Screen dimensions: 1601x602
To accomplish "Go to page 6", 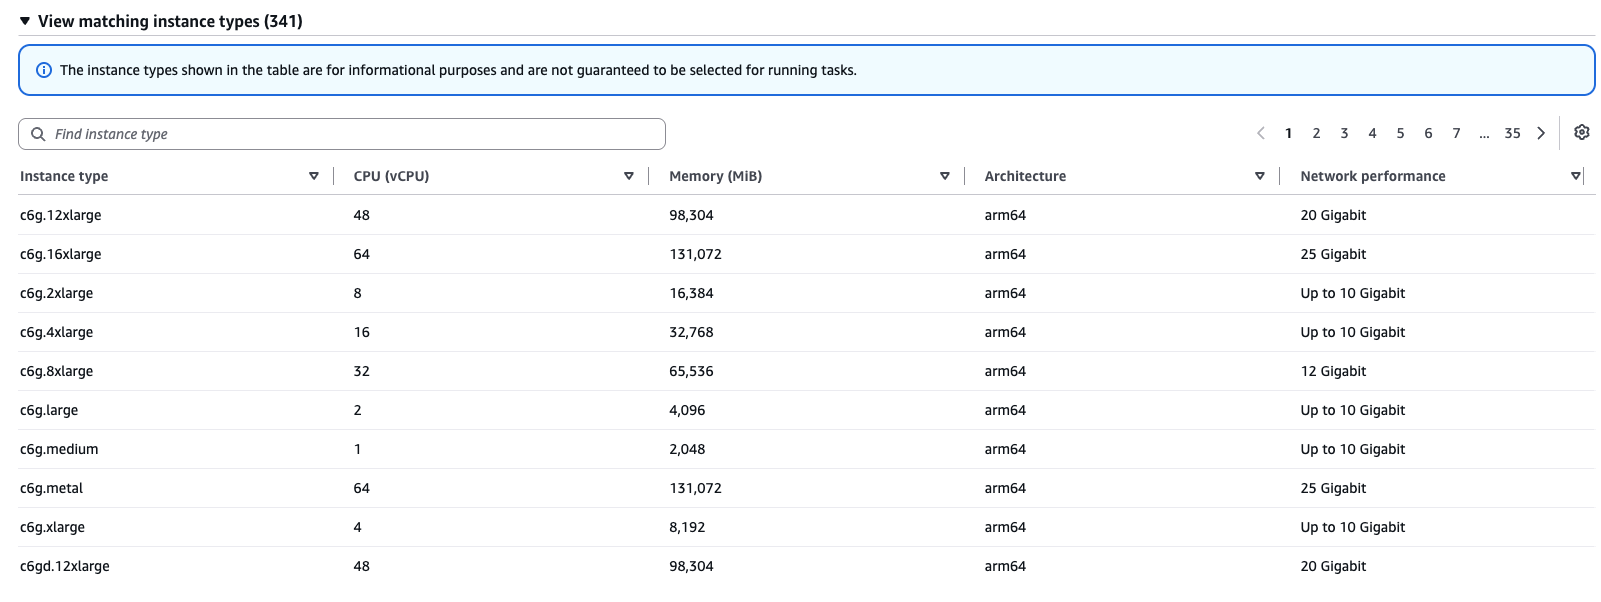I will coord(1428,133).
